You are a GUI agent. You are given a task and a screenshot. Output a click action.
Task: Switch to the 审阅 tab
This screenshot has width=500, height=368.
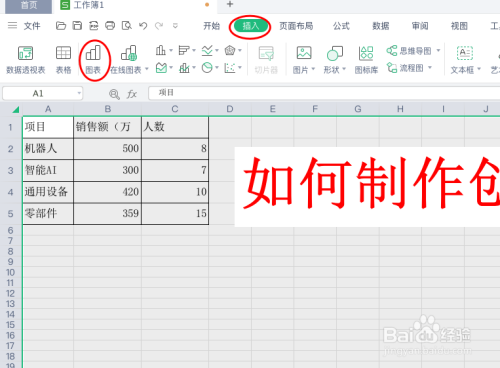coord(420,26)
